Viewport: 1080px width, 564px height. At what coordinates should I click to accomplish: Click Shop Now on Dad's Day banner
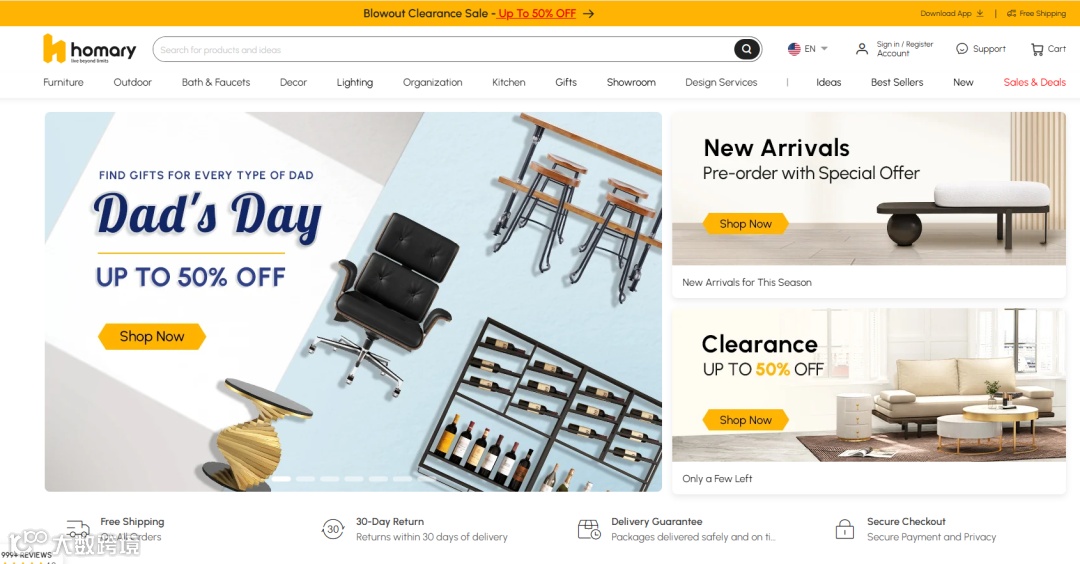pyautogui.click(x=152, y=336)
